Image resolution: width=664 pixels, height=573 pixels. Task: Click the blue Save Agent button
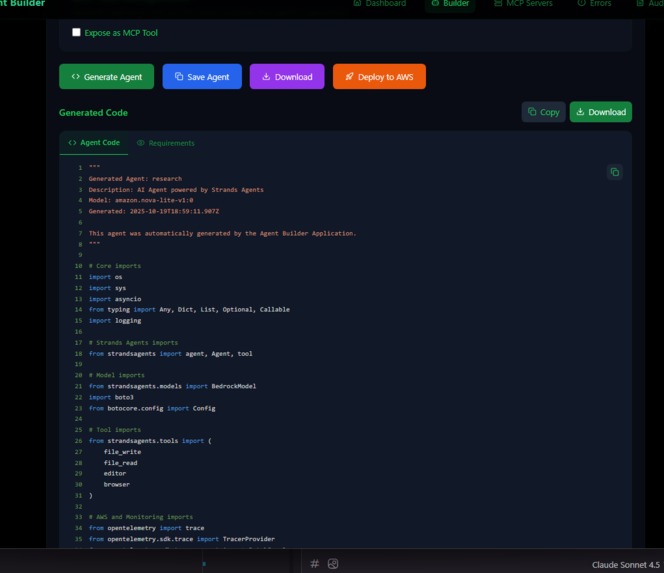202,77
